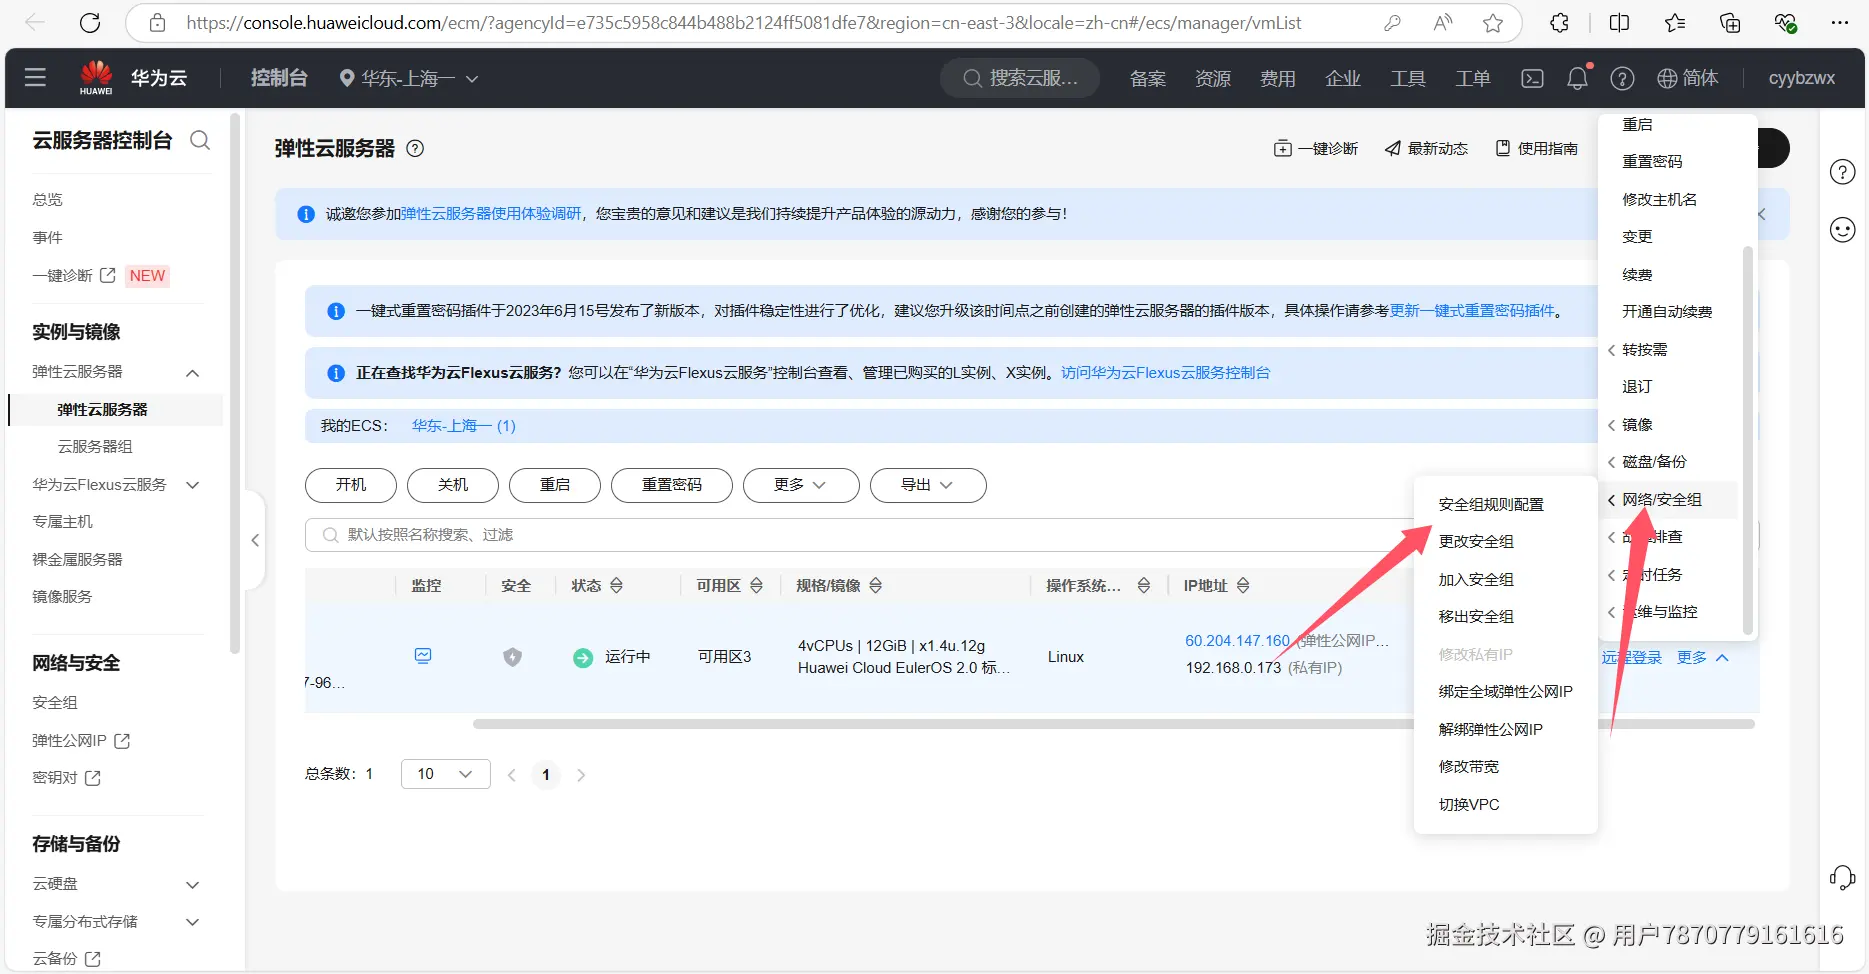Open the public IP 60.204.147.160 link
Image resolution: width=1869 pixels, height=974 pixels.
coord(1237,641)
